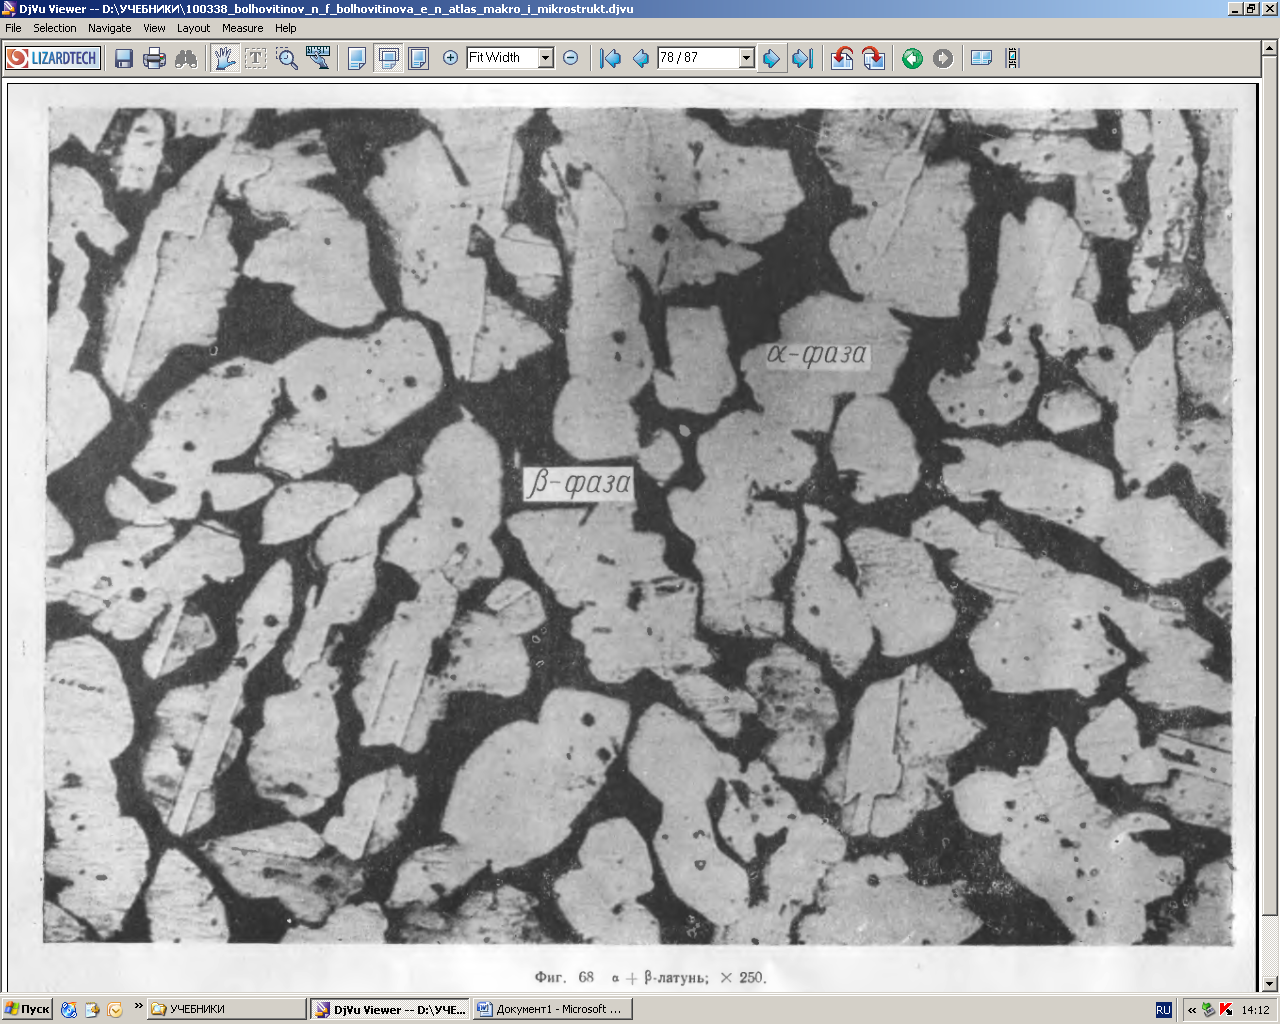Expand the quick launch overflow chevron

(138, 1006)
